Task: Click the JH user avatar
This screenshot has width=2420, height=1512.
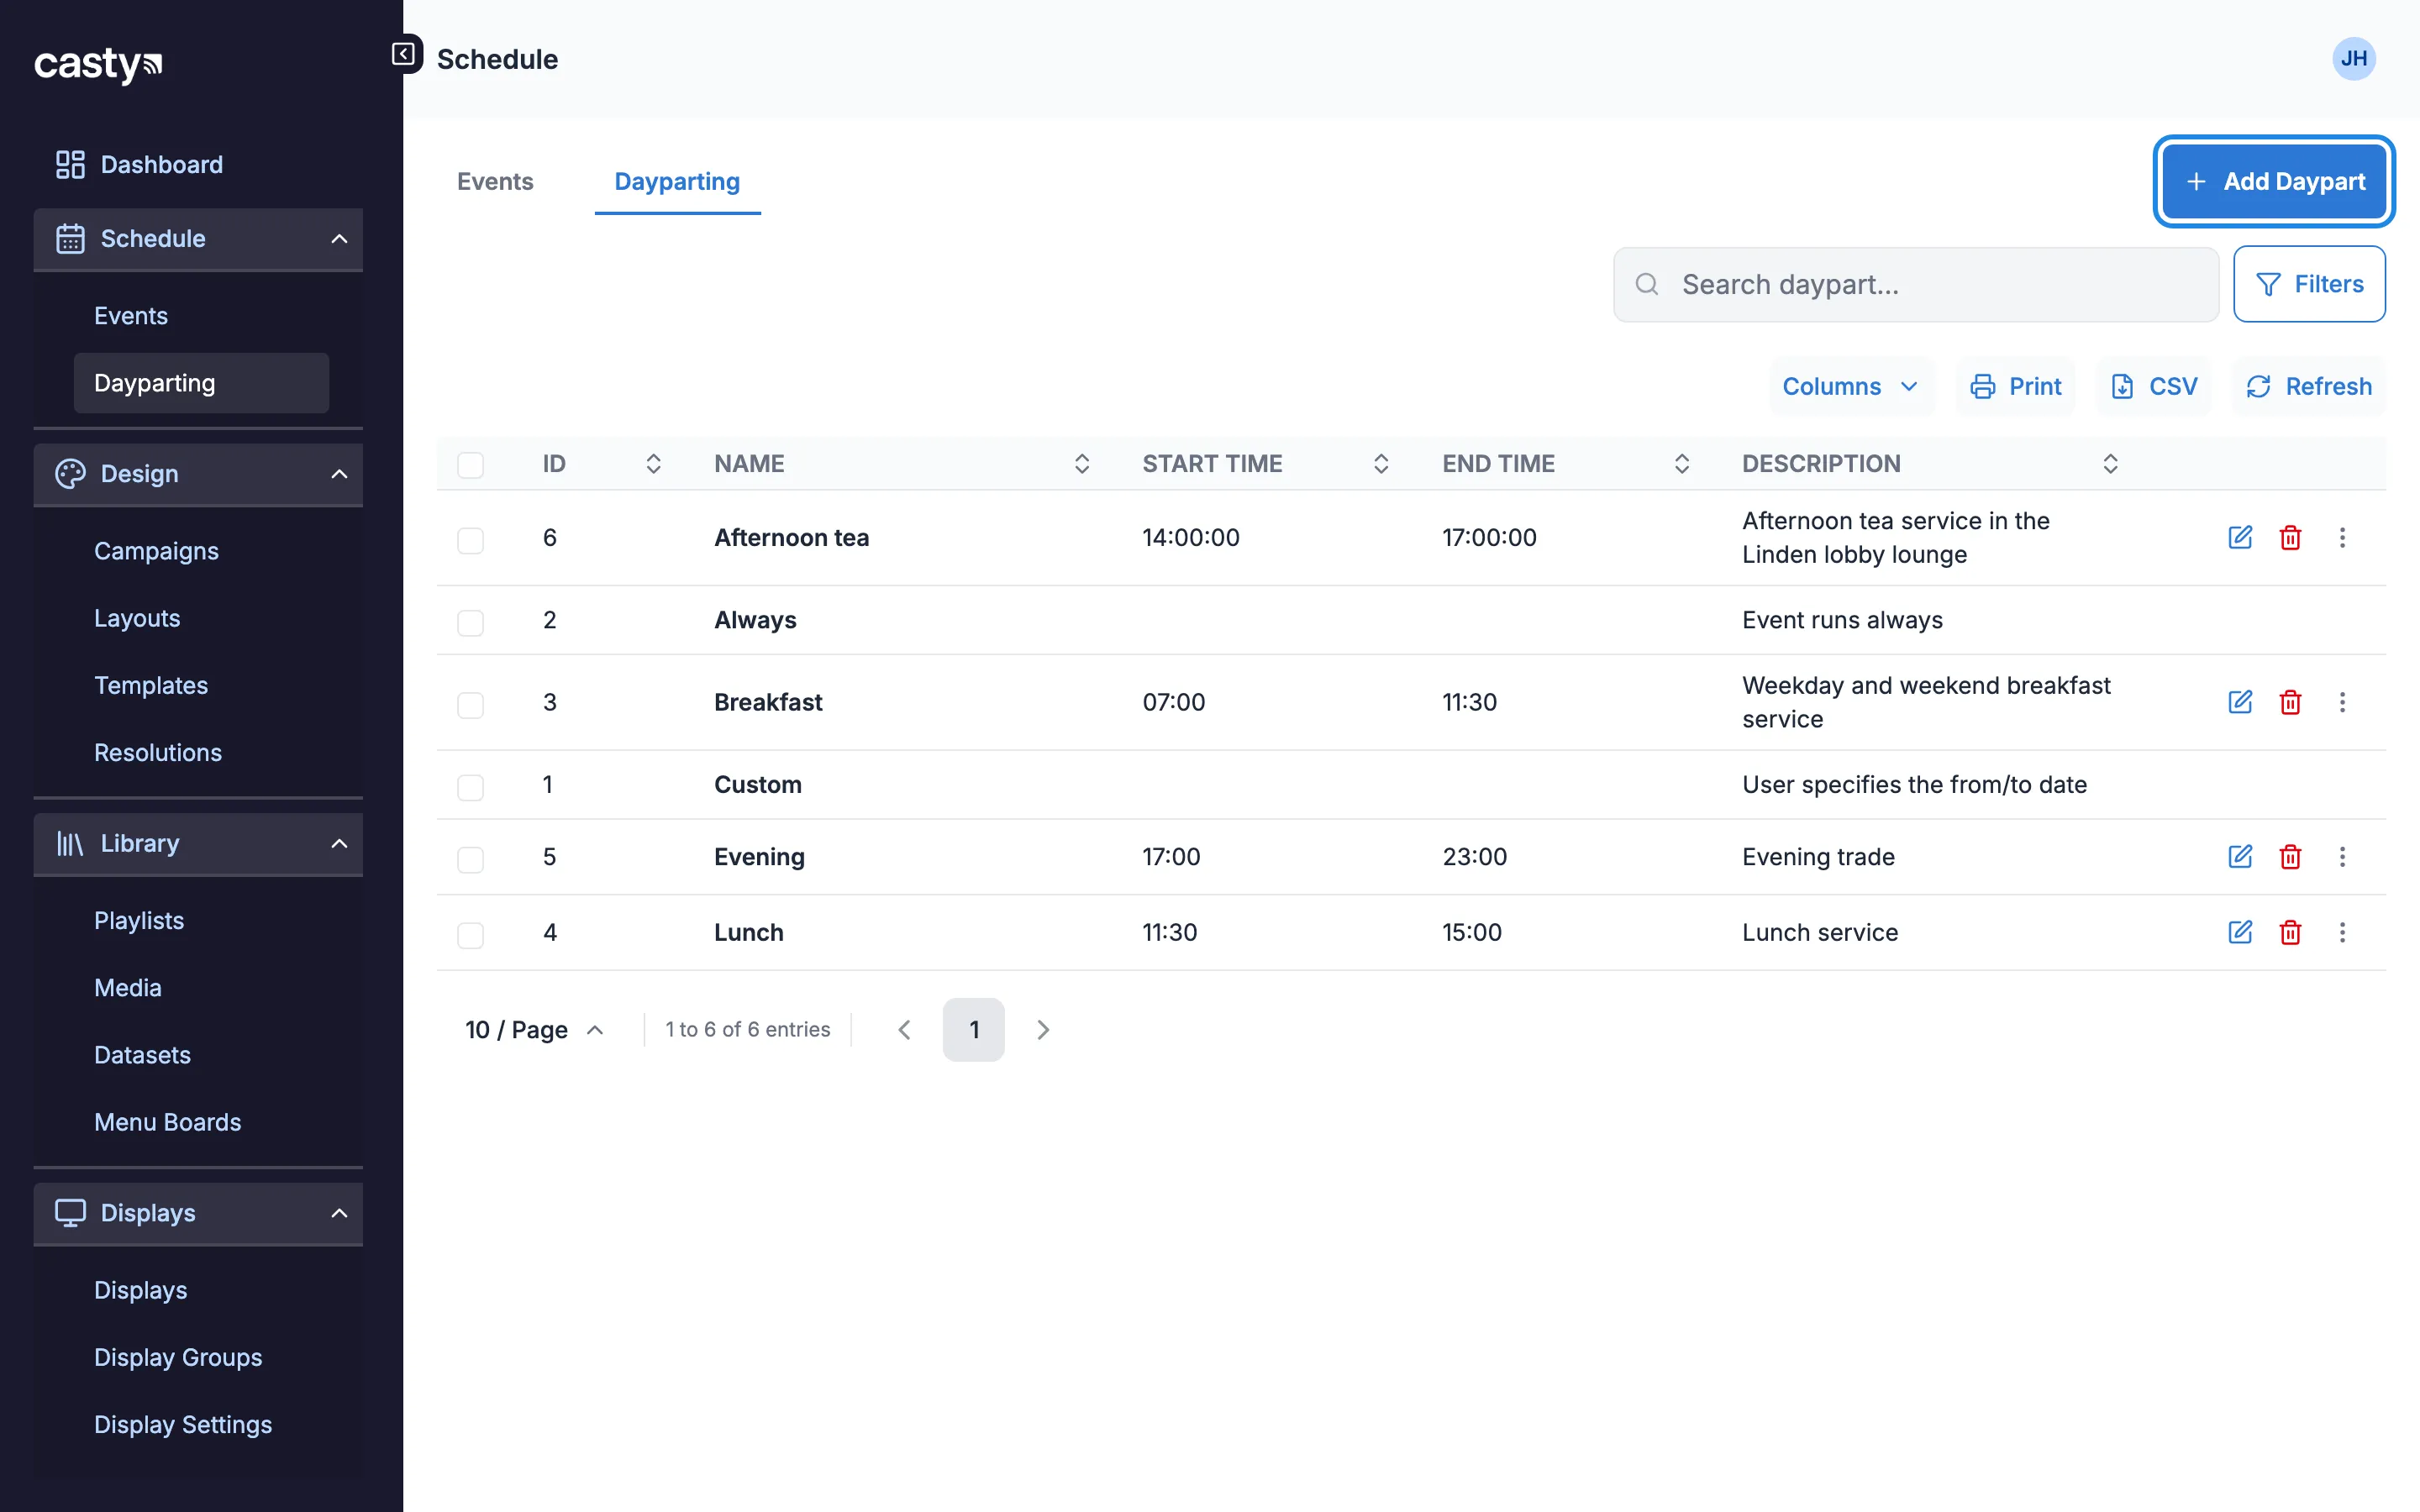Action: (2354, 59)
